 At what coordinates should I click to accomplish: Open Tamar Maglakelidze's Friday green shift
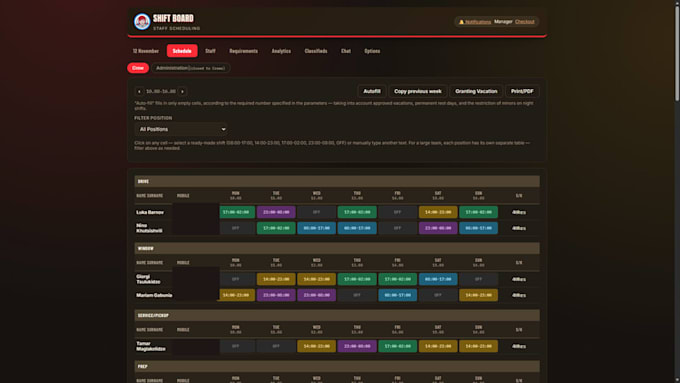(397, 347)
